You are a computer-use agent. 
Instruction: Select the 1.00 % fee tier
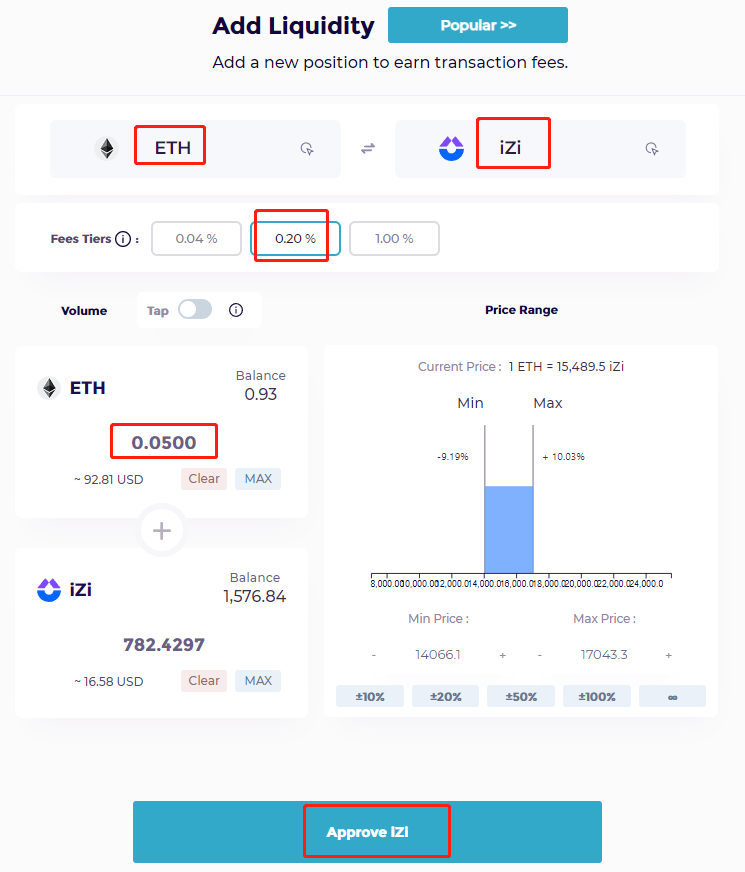[394, 239]
